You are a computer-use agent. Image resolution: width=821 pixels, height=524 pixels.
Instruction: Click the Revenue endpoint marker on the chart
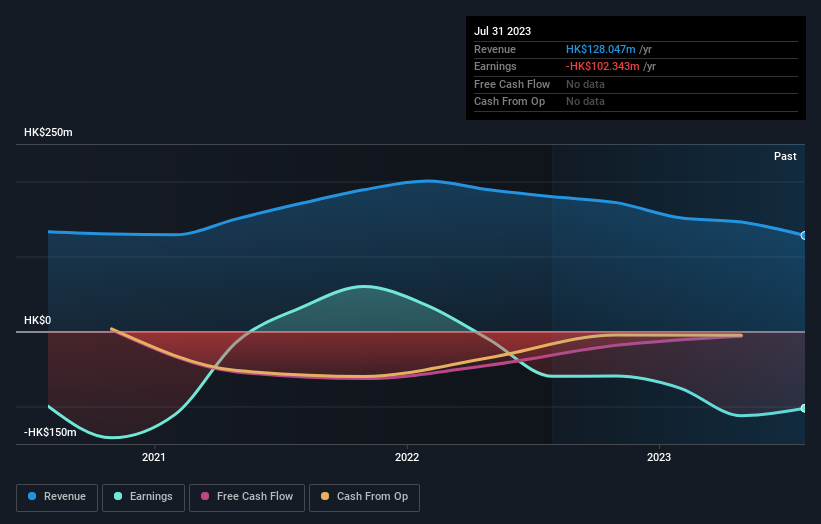pyautogui.click(x=803, y=236)
